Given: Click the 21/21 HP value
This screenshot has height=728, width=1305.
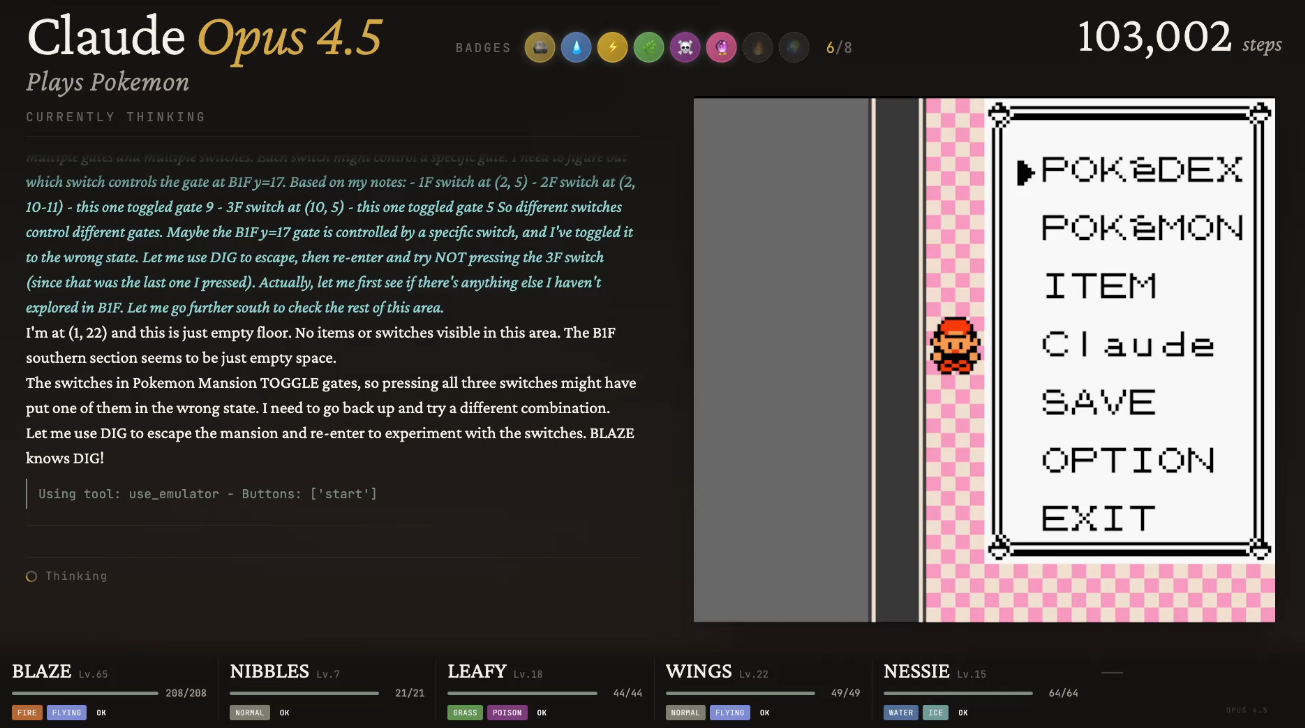Looking at the screenshot, I should [409, 693].
